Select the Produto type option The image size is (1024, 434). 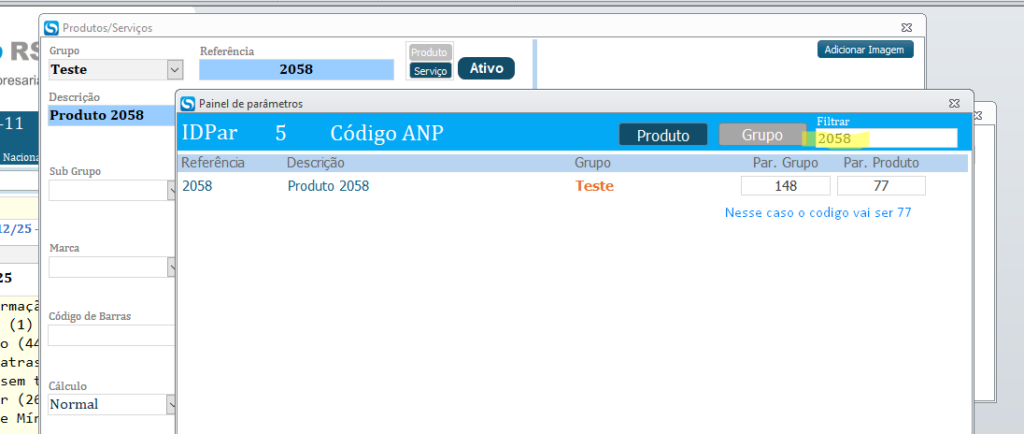click(x=430, y=53)
